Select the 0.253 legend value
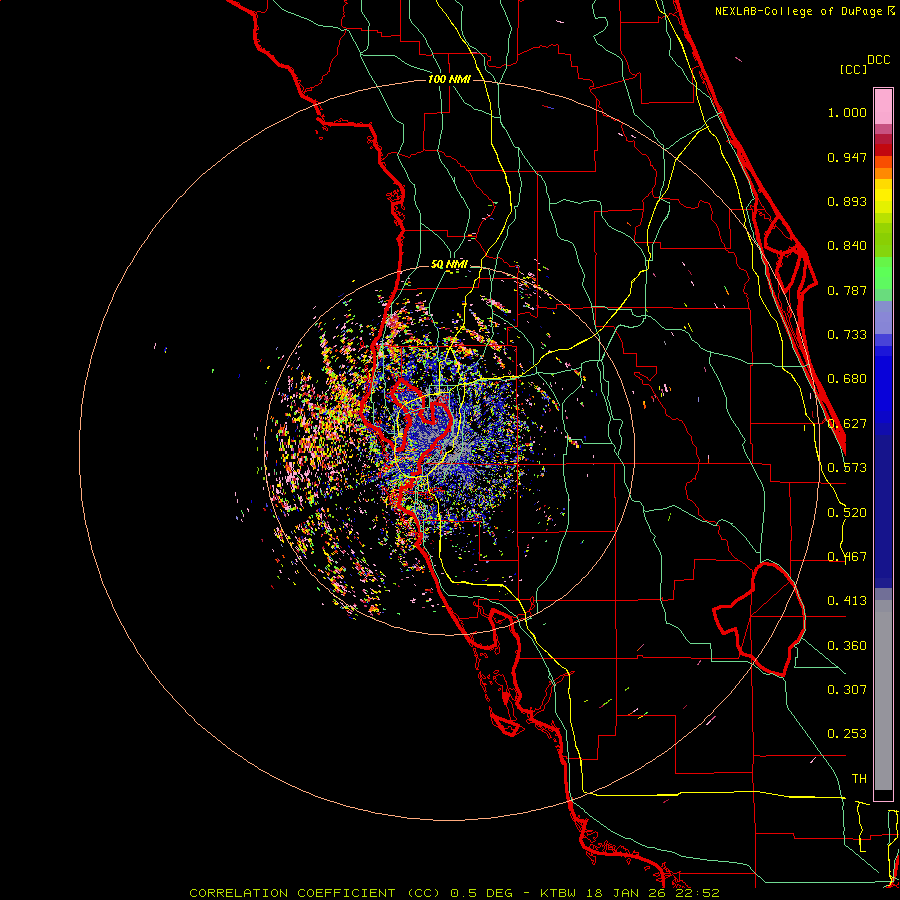The height and width of the screenshot is (900, 900). click(847, 734)
